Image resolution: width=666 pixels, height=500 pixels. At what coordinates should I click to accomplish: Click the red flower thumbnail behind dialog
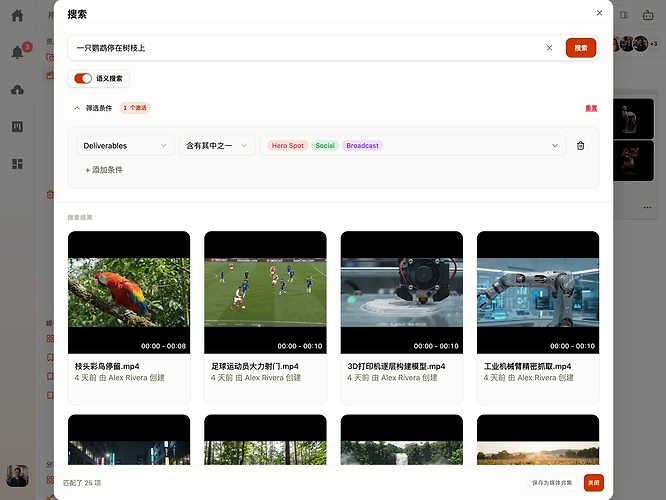click(633, 161)
